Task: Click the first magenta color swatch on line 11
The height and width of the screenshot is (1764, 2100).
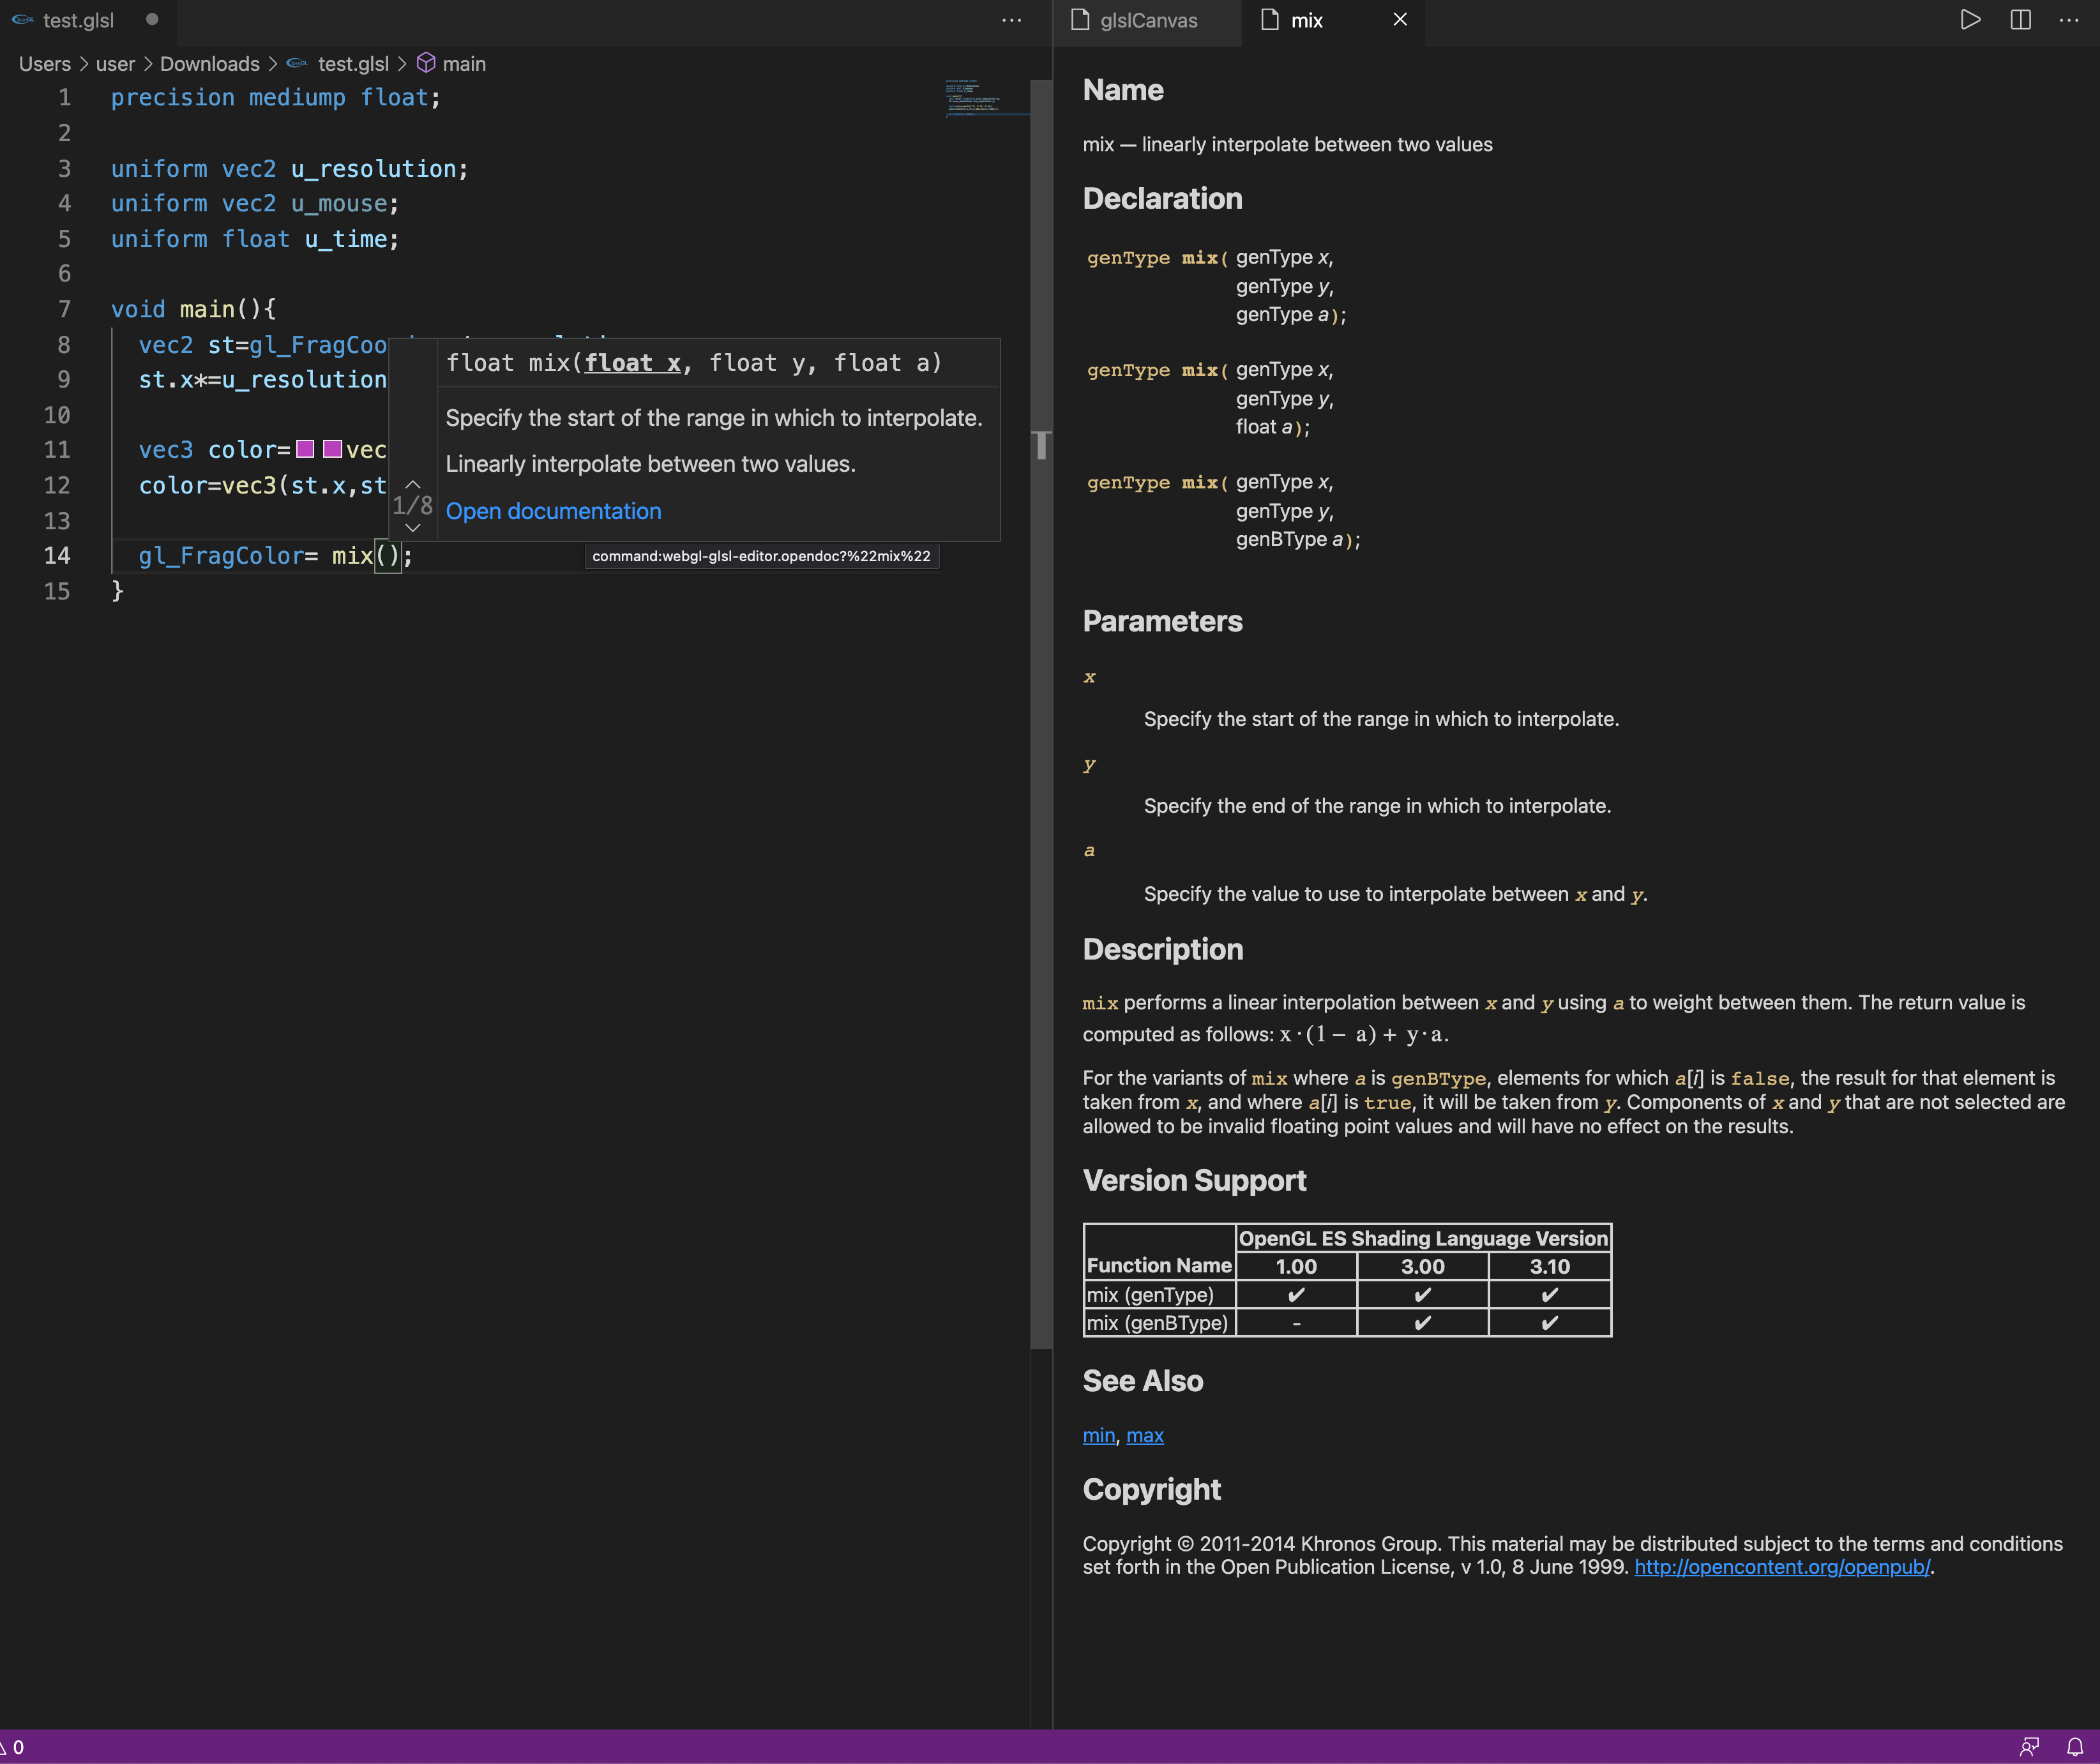Action: pyautogui.click(x=305, y=449)
